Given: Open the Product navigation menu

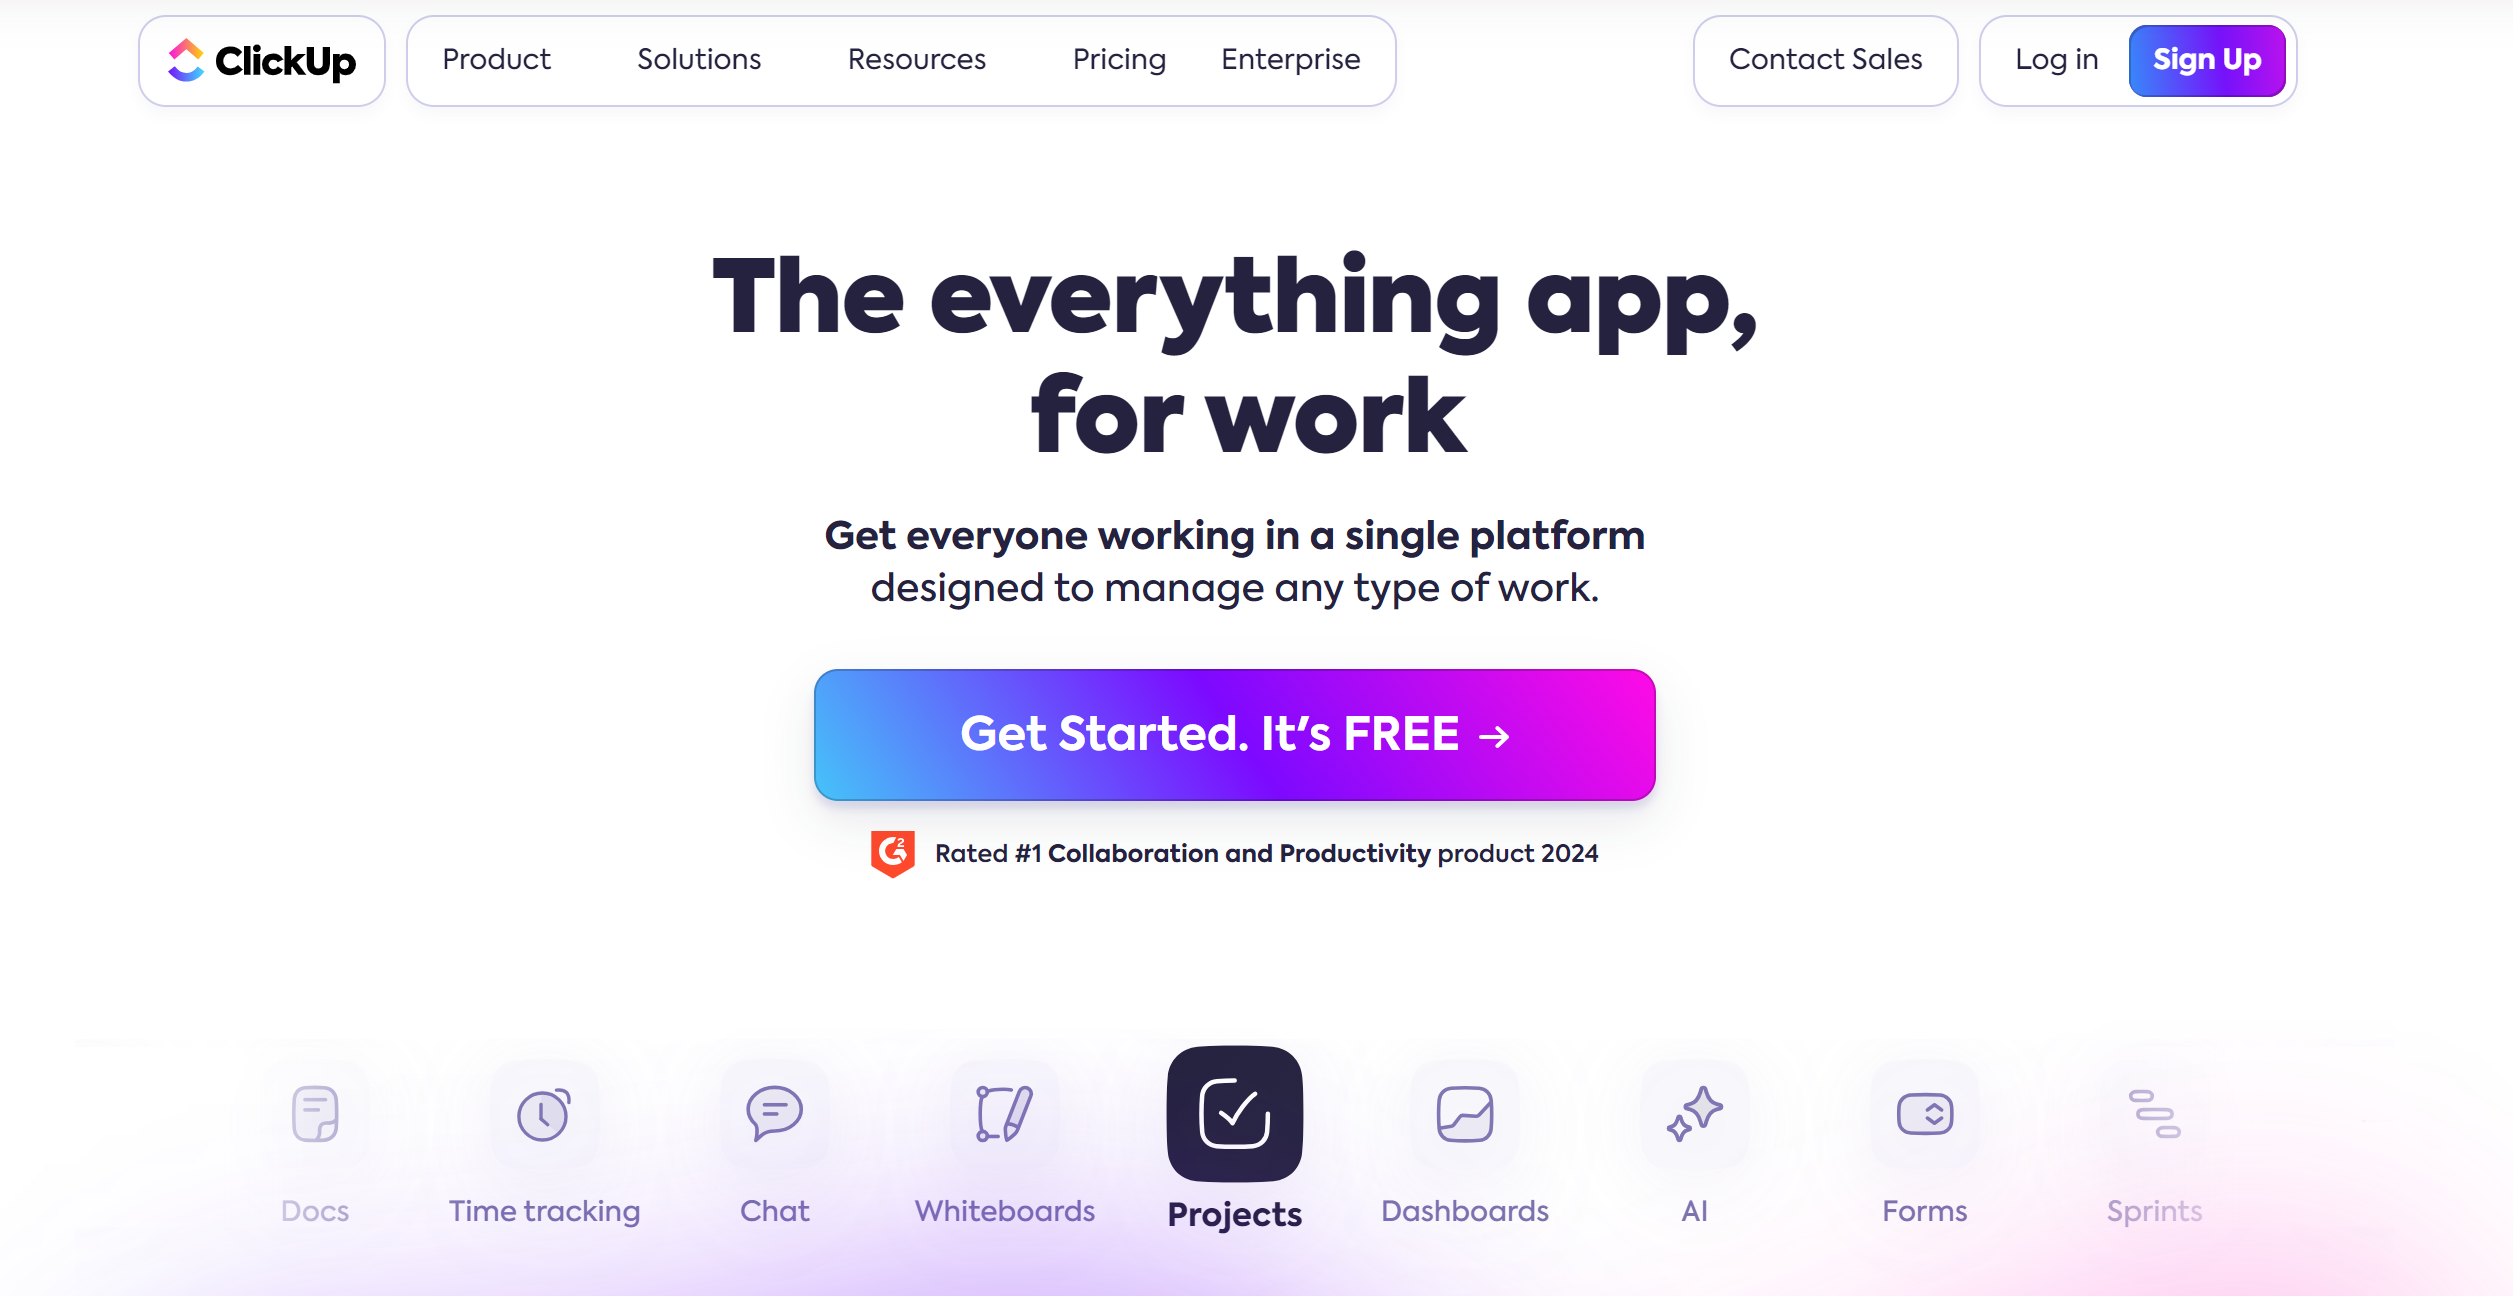Looking at the screenshot, I should [x=496, y=60].
